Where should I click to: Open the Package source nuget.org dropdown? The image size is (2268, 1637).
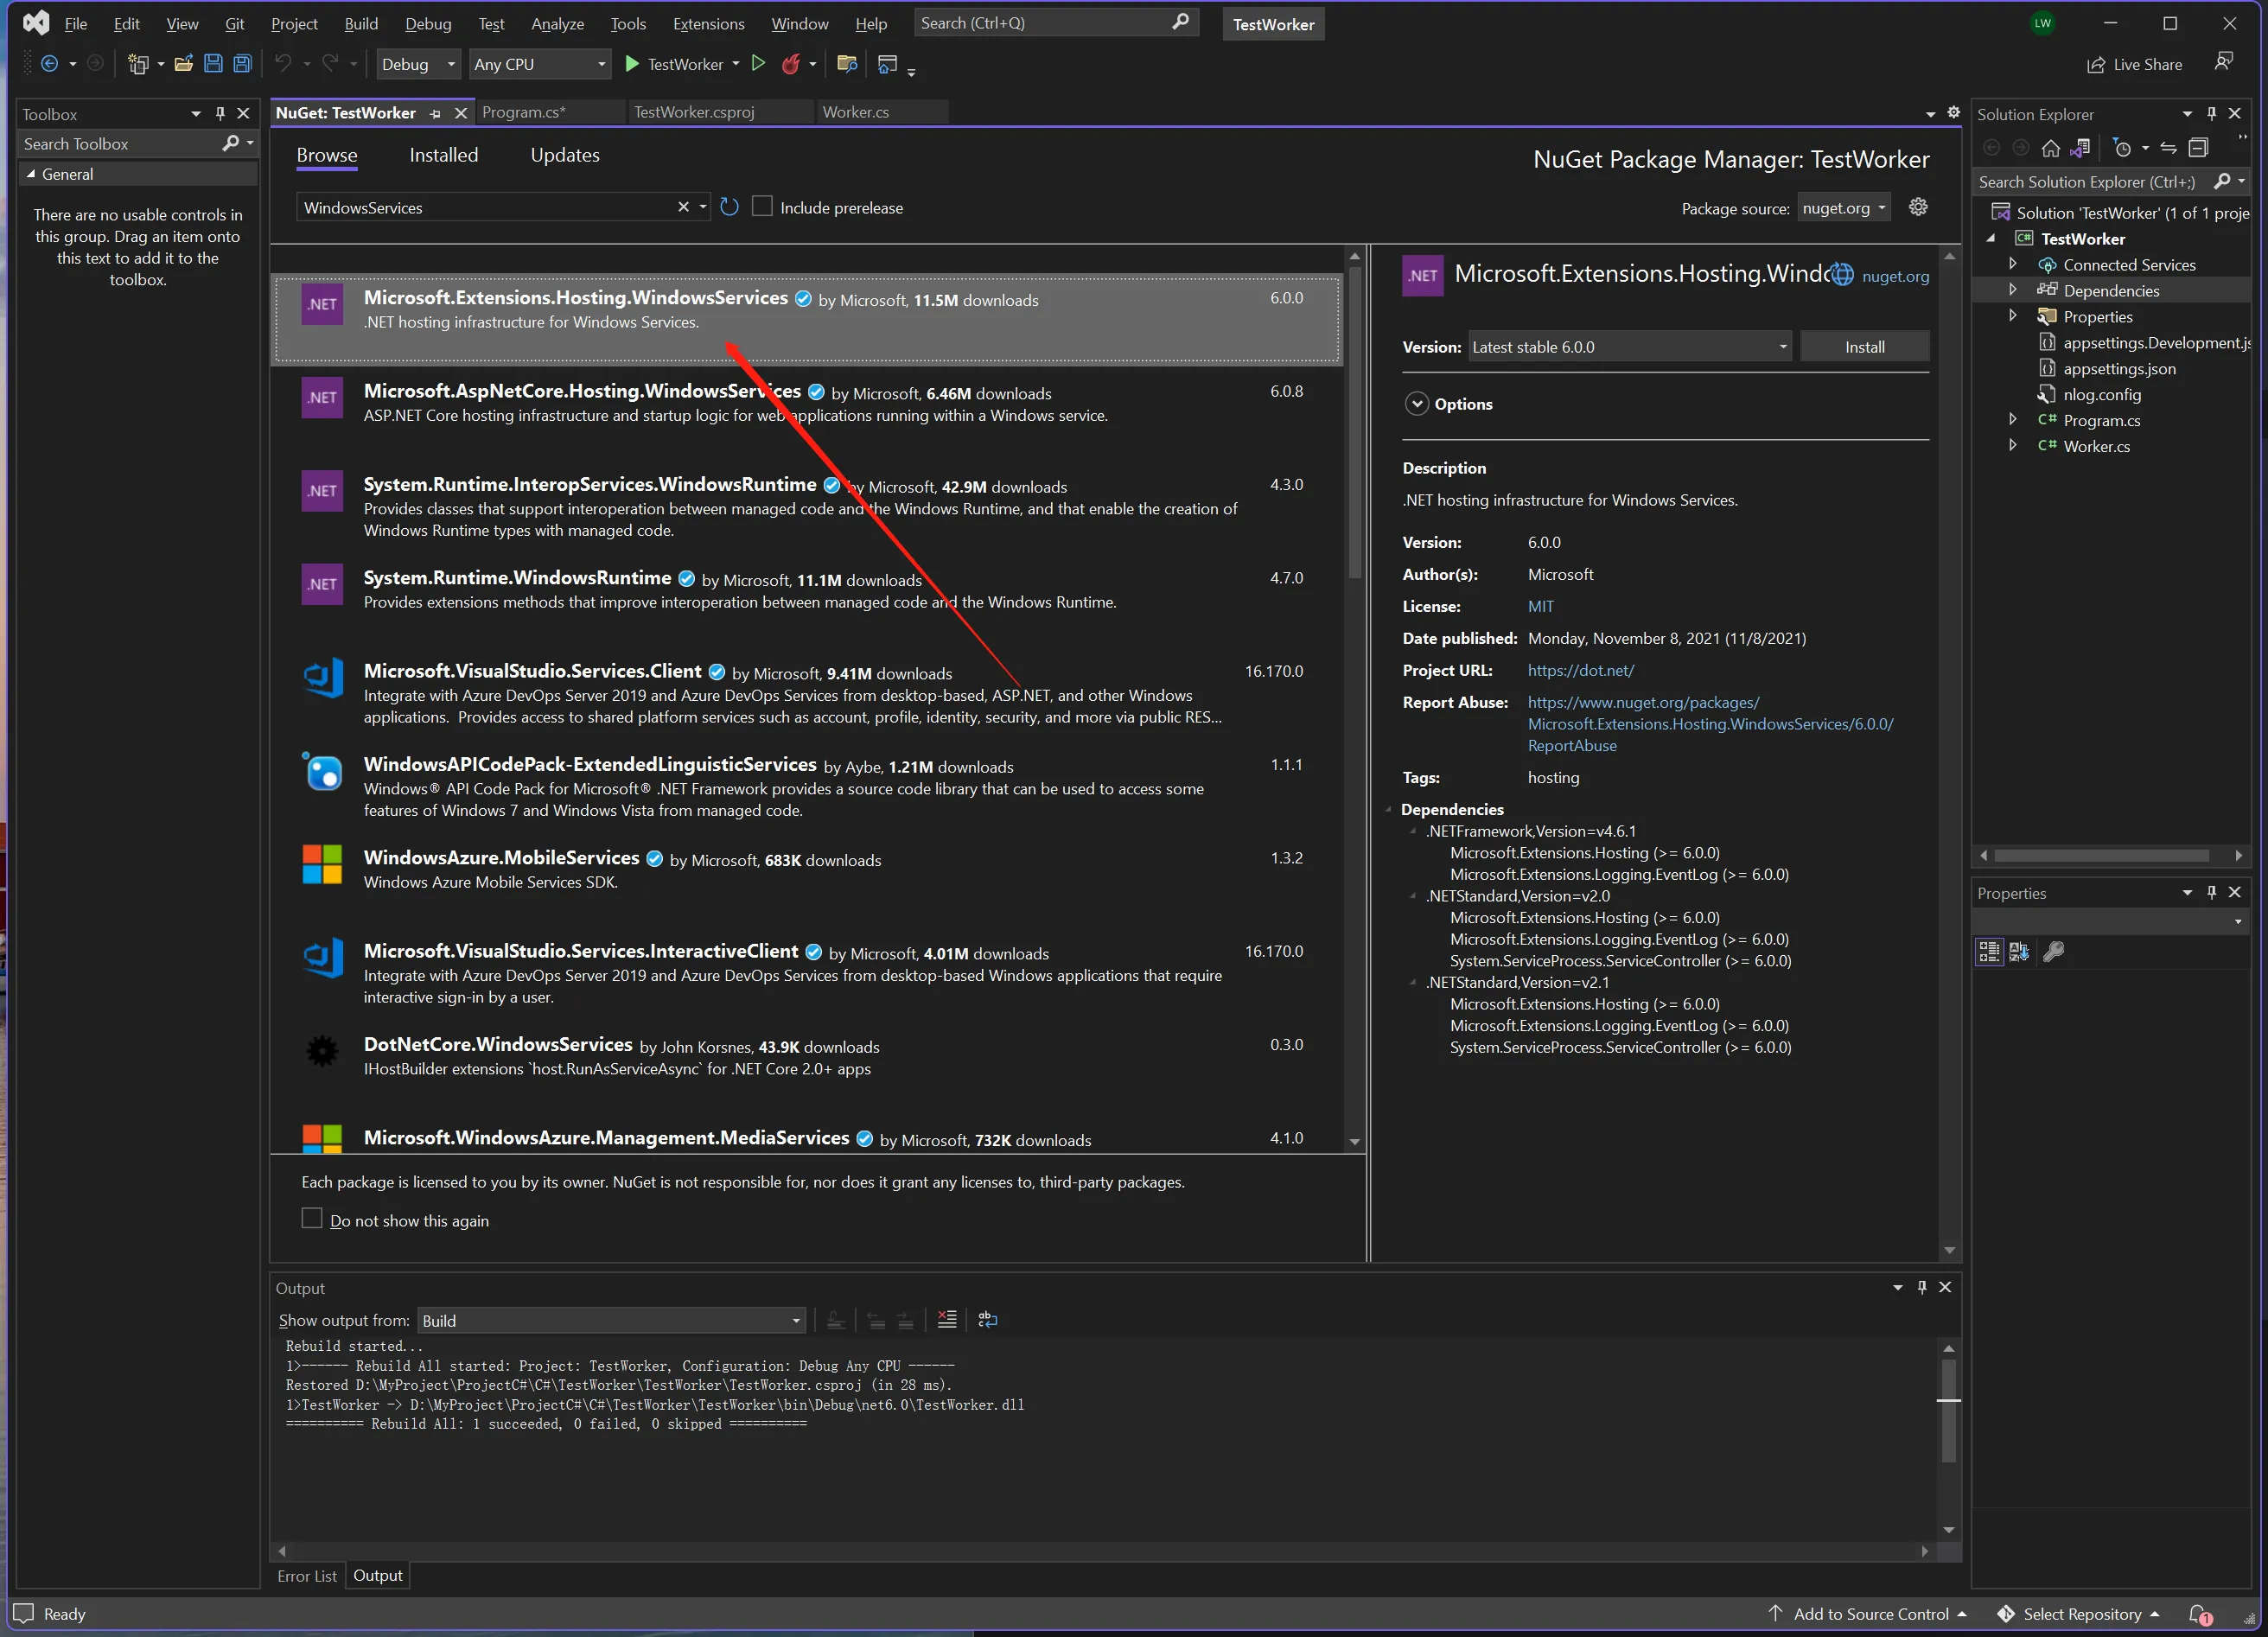(1844, 208)
